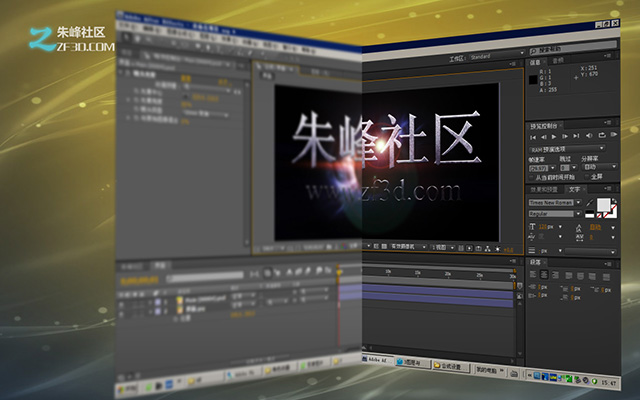Justify paragraph with last line left
The height and width of the screenshot is (400, 640).
tap(569, 276)
